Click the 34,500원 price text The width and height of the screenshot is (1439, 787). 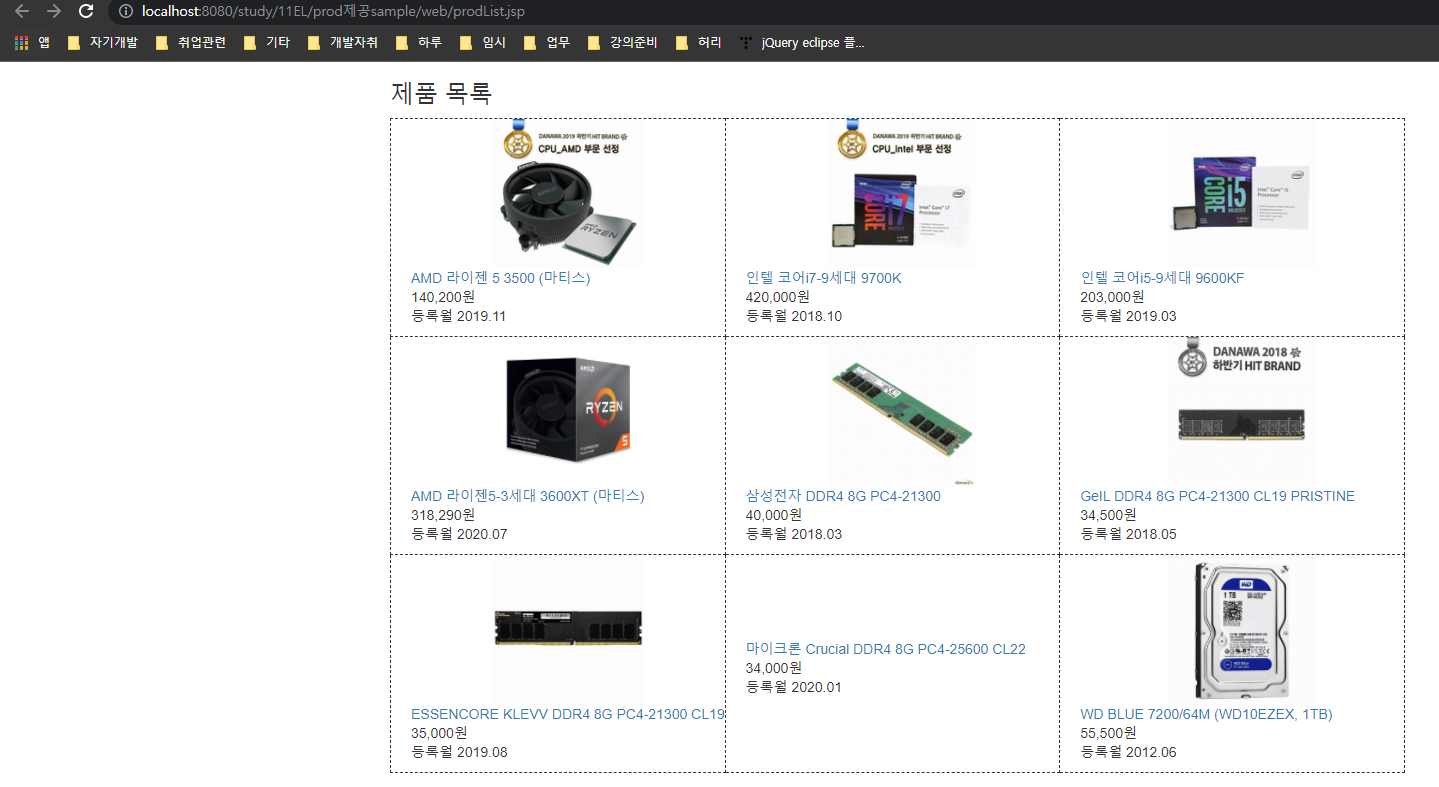coord(1108,515)
